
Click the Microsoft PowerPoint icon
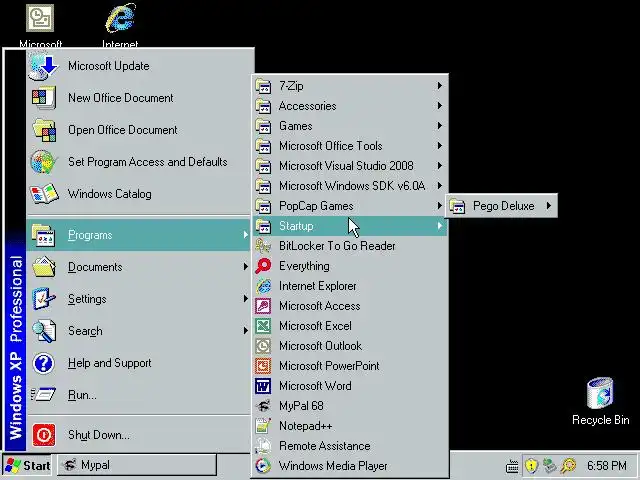[263, 366]
